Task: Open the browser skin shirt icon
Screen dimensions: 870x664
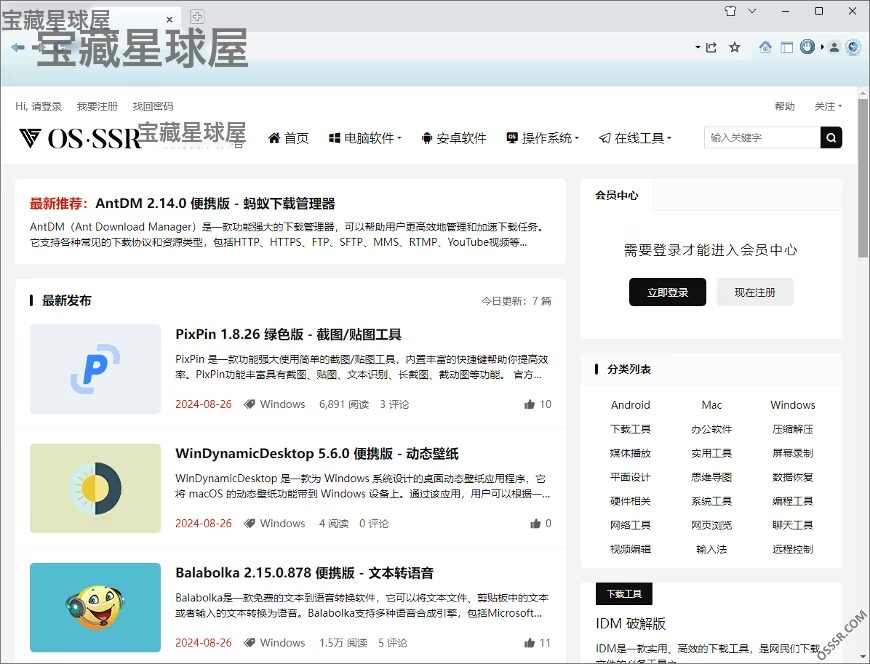Action: tap(731, 11)
